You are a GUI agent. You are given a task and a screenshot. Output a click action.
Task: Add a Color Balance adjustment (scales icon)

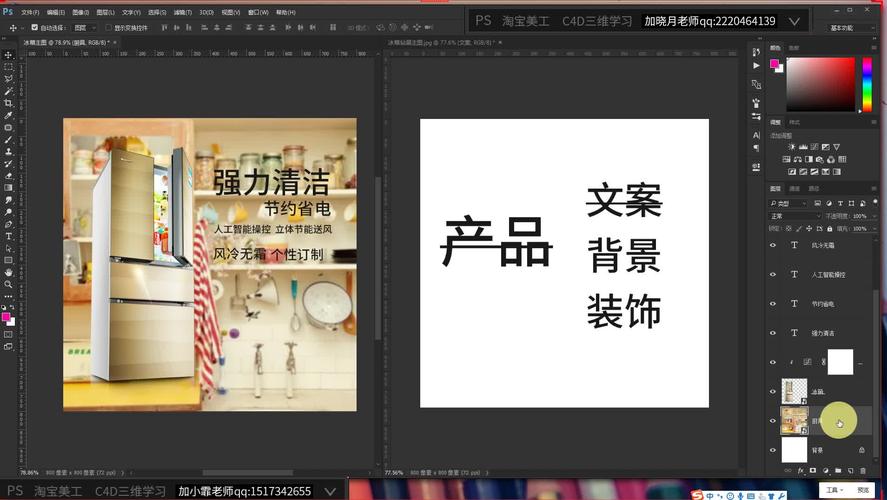798,160
